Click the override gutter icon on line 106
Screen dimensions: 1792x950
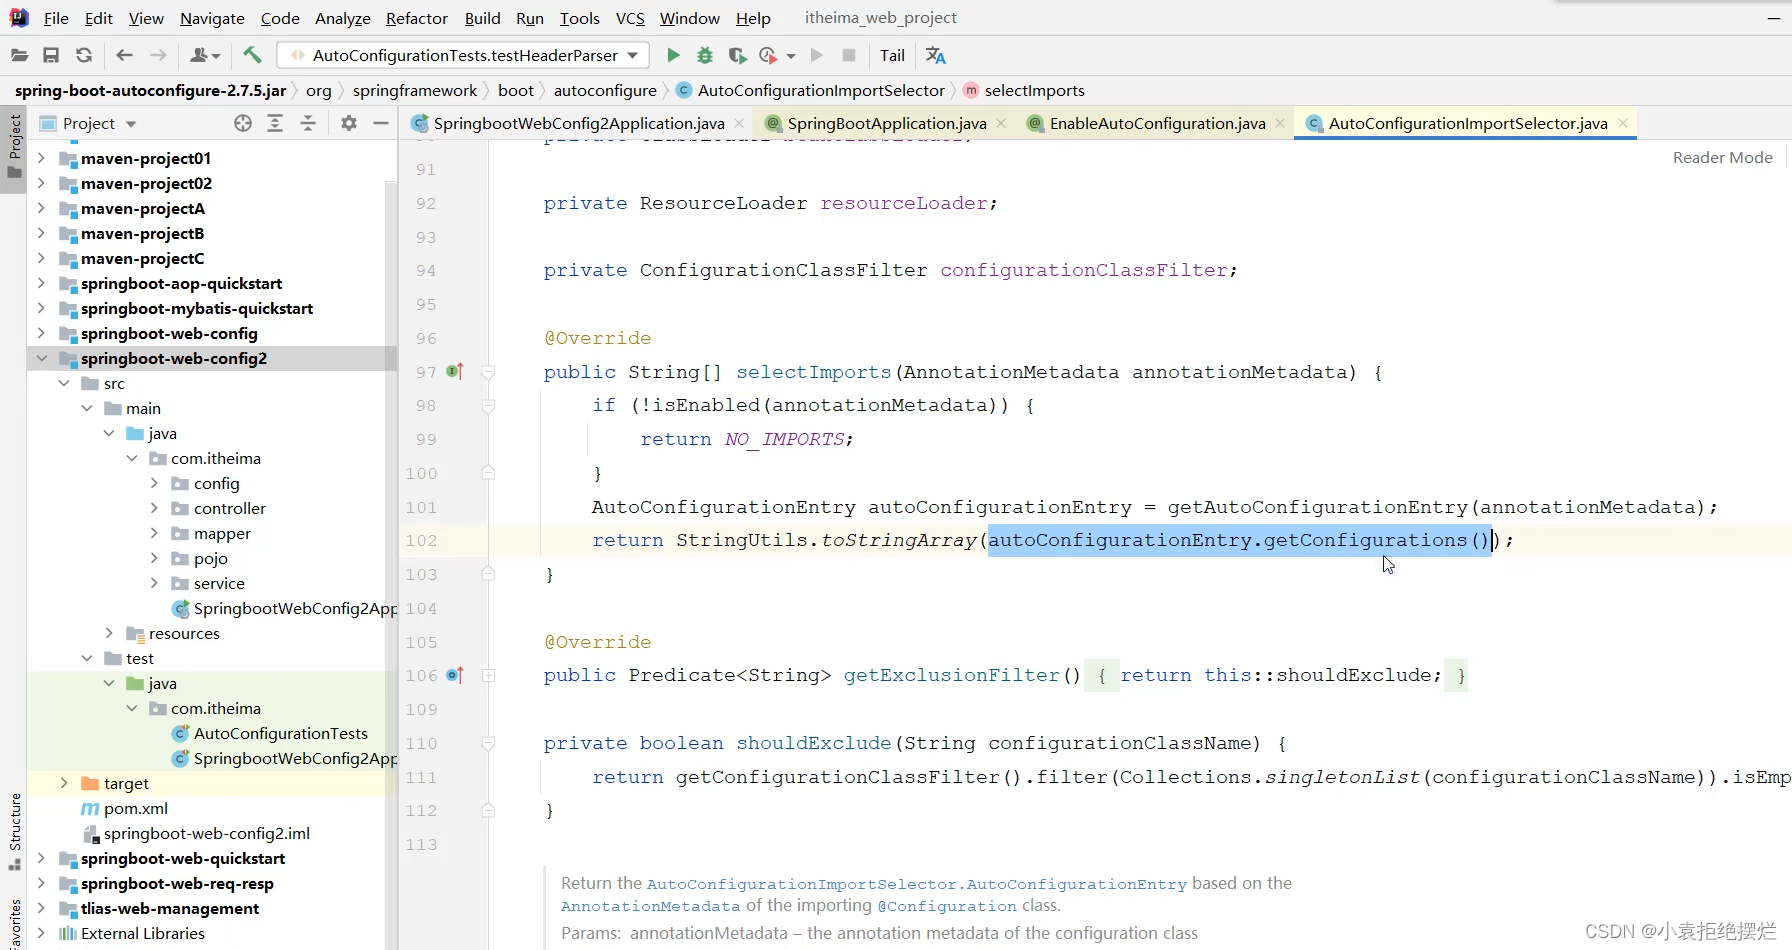point(455,675)
